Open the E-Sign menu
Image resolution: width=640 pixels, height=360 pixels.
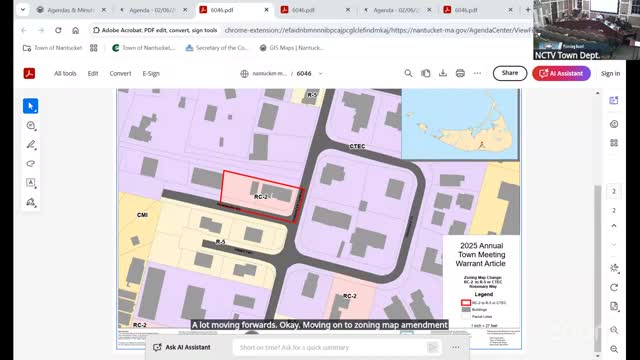point(151,73)
